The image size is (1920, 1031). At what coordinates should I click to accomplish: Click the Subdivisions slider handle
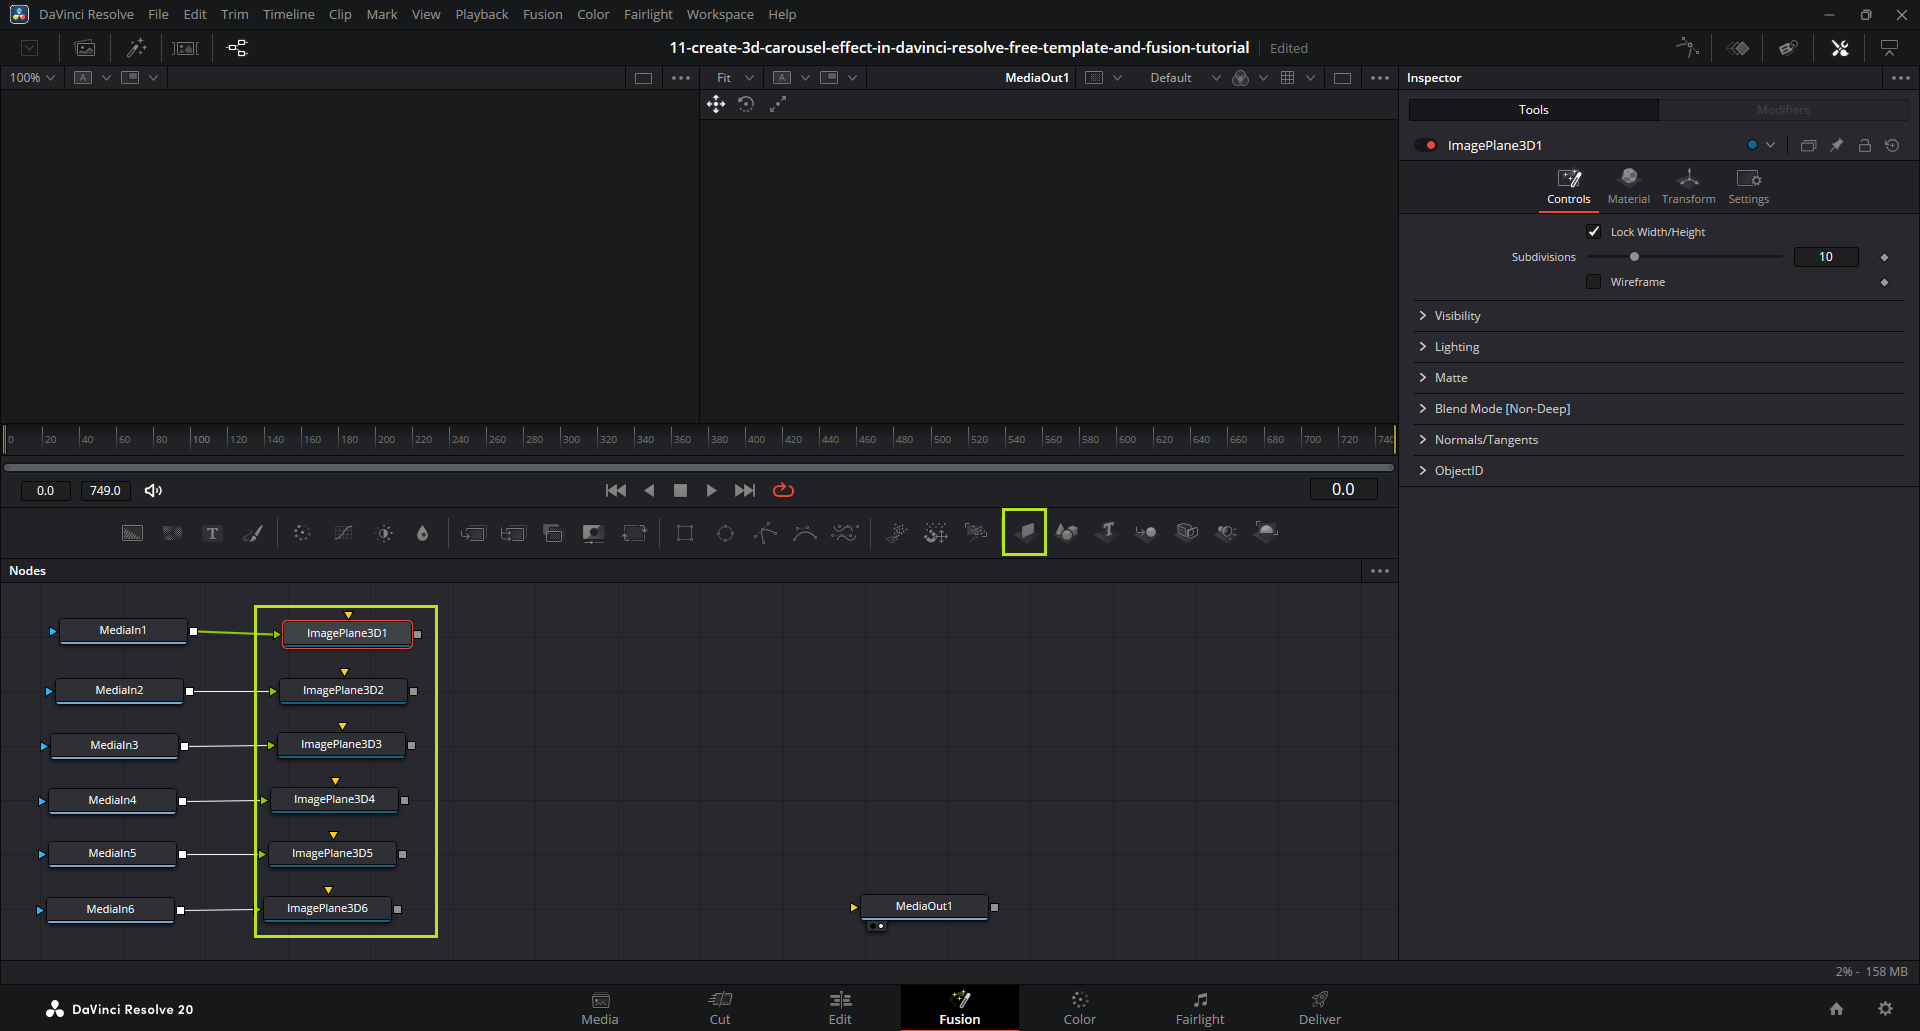(x=1634, y=257)
